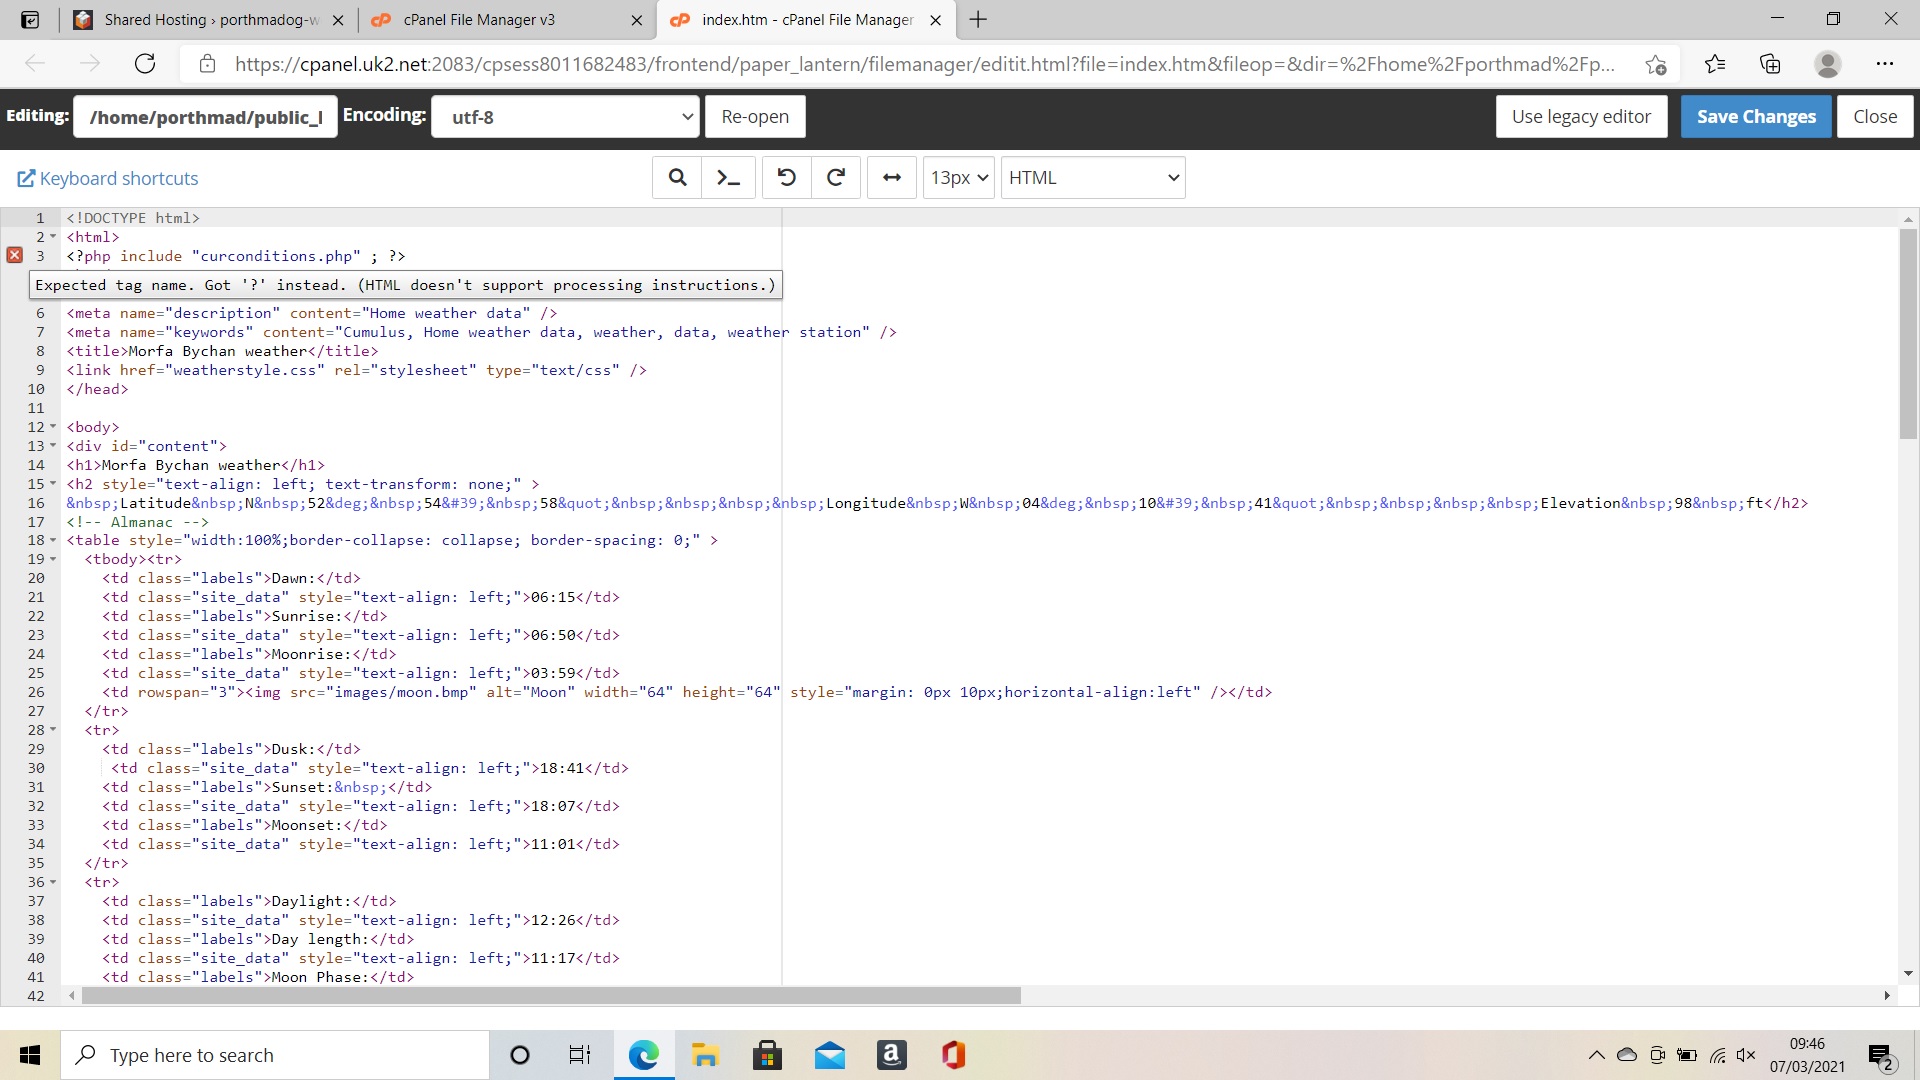
Task: Collapse the table fold on line 18
Action: click(53, 540)
